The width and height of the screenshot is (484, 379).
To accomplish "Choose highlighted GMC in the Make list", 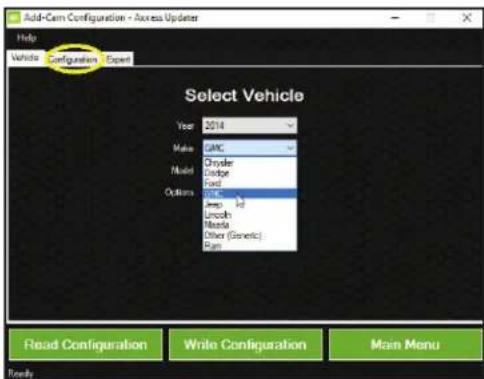I will pos(249,194).
